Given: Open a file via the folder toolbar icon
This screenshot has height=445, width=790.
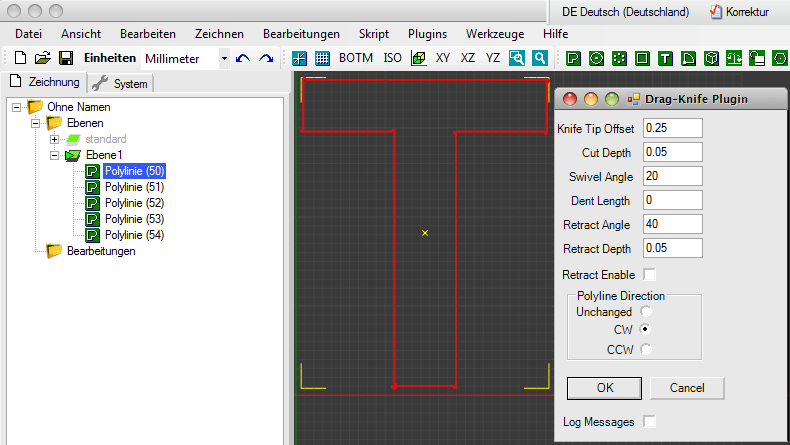Looking at the screenshot, I should click(43, 58).
